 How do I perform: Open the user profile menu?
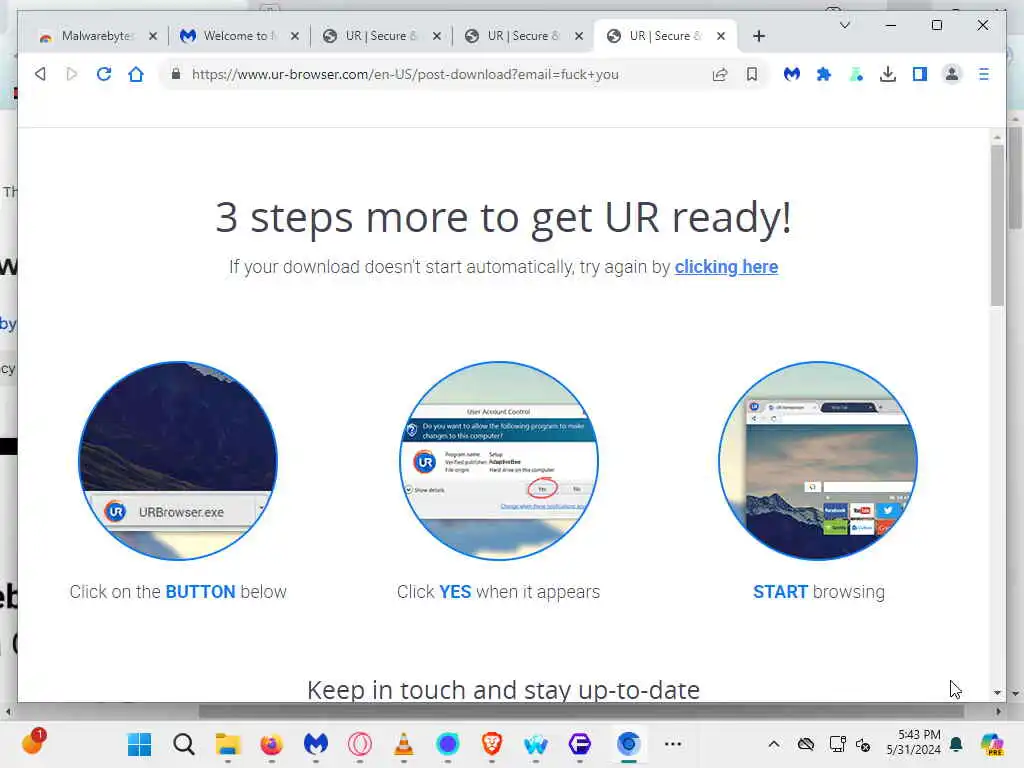[x=952, y=74]
